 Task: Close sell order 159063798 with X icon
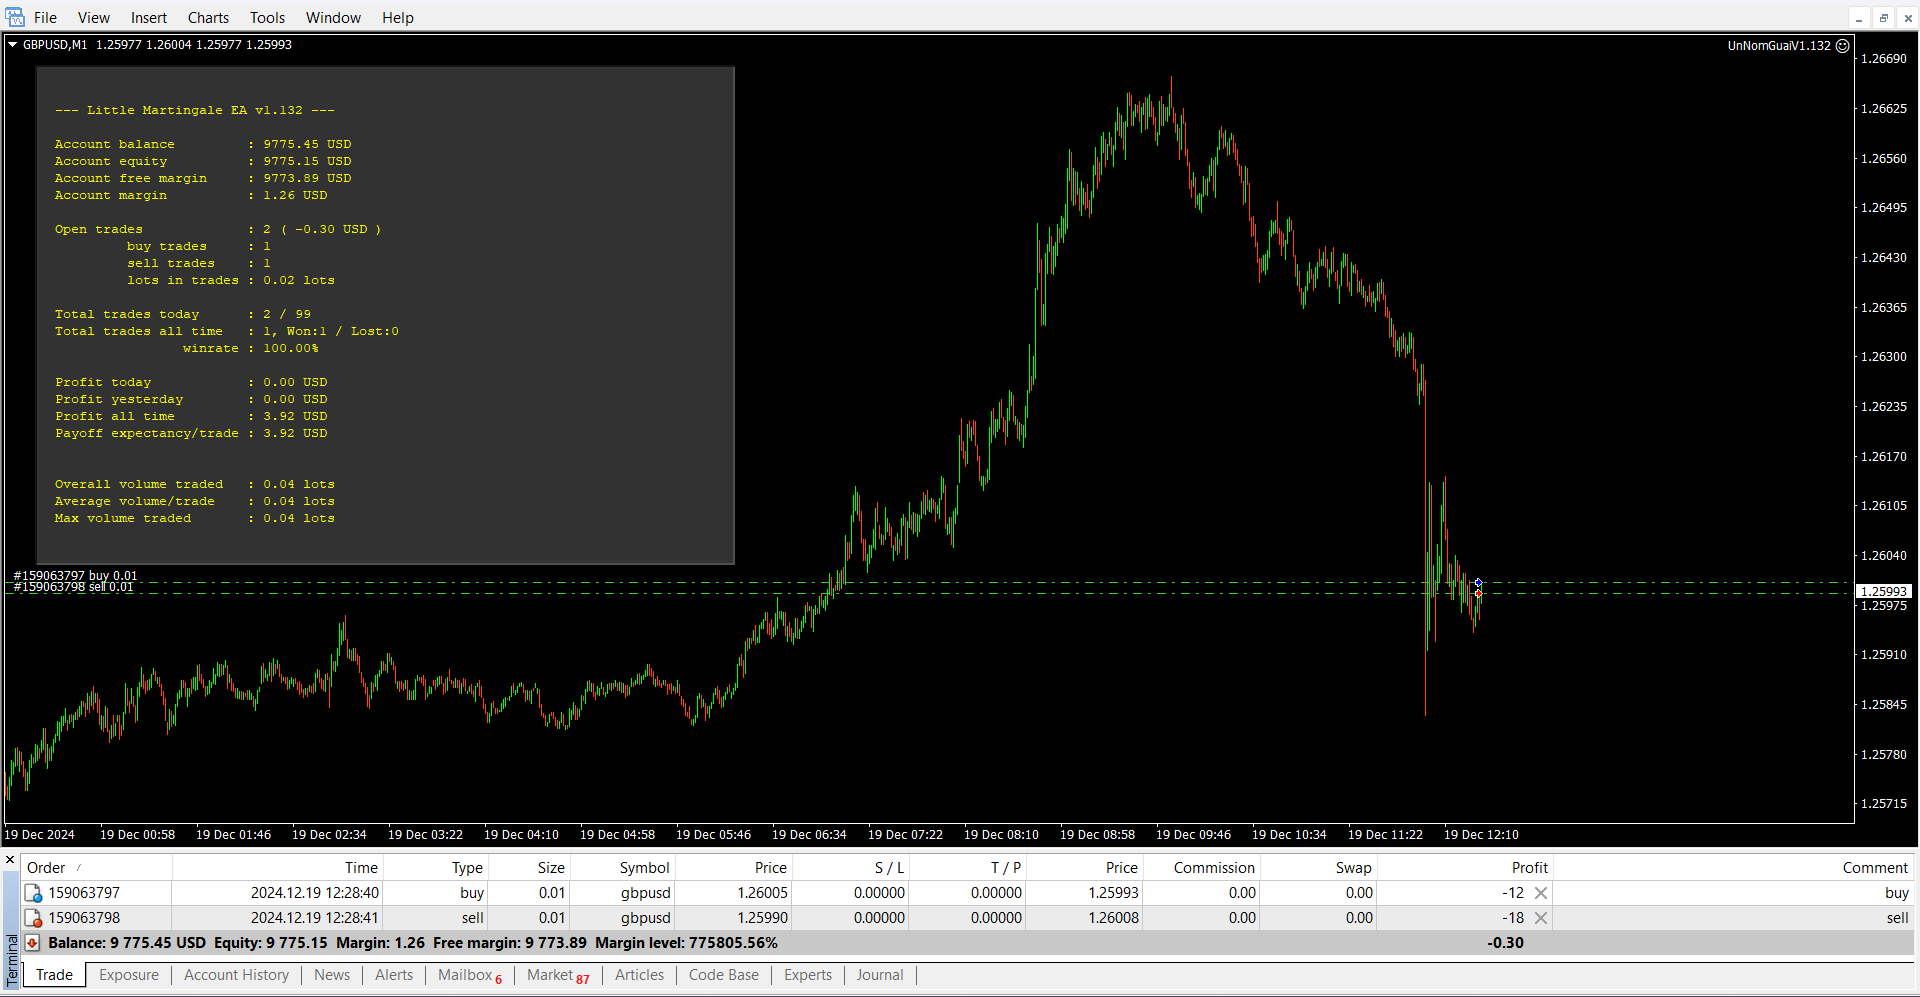(x=1541, y=918)
